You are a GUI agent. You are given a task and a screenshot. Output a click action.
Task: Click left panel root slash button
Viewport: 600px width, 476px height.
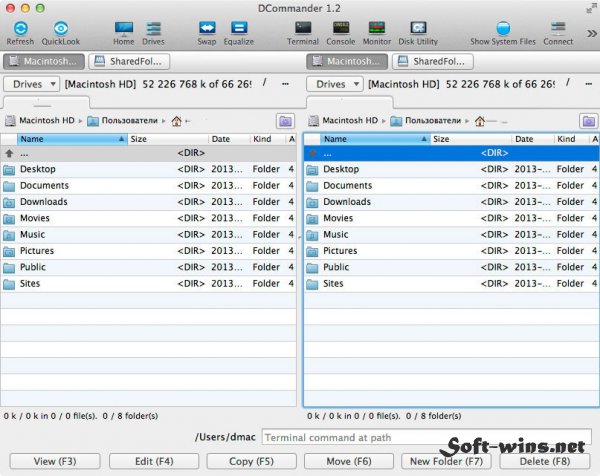pyautogui.click(x=264, y=82)
